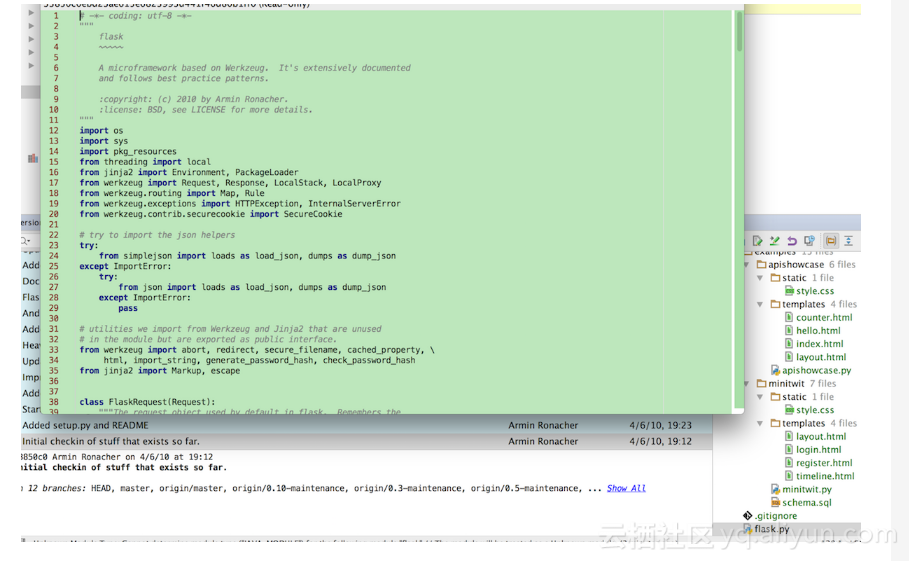Viewport: 909px width, 561px height.
Task: Select layout.html under minitwit templates
Action: pyautogui.click(x=821, y=436)
